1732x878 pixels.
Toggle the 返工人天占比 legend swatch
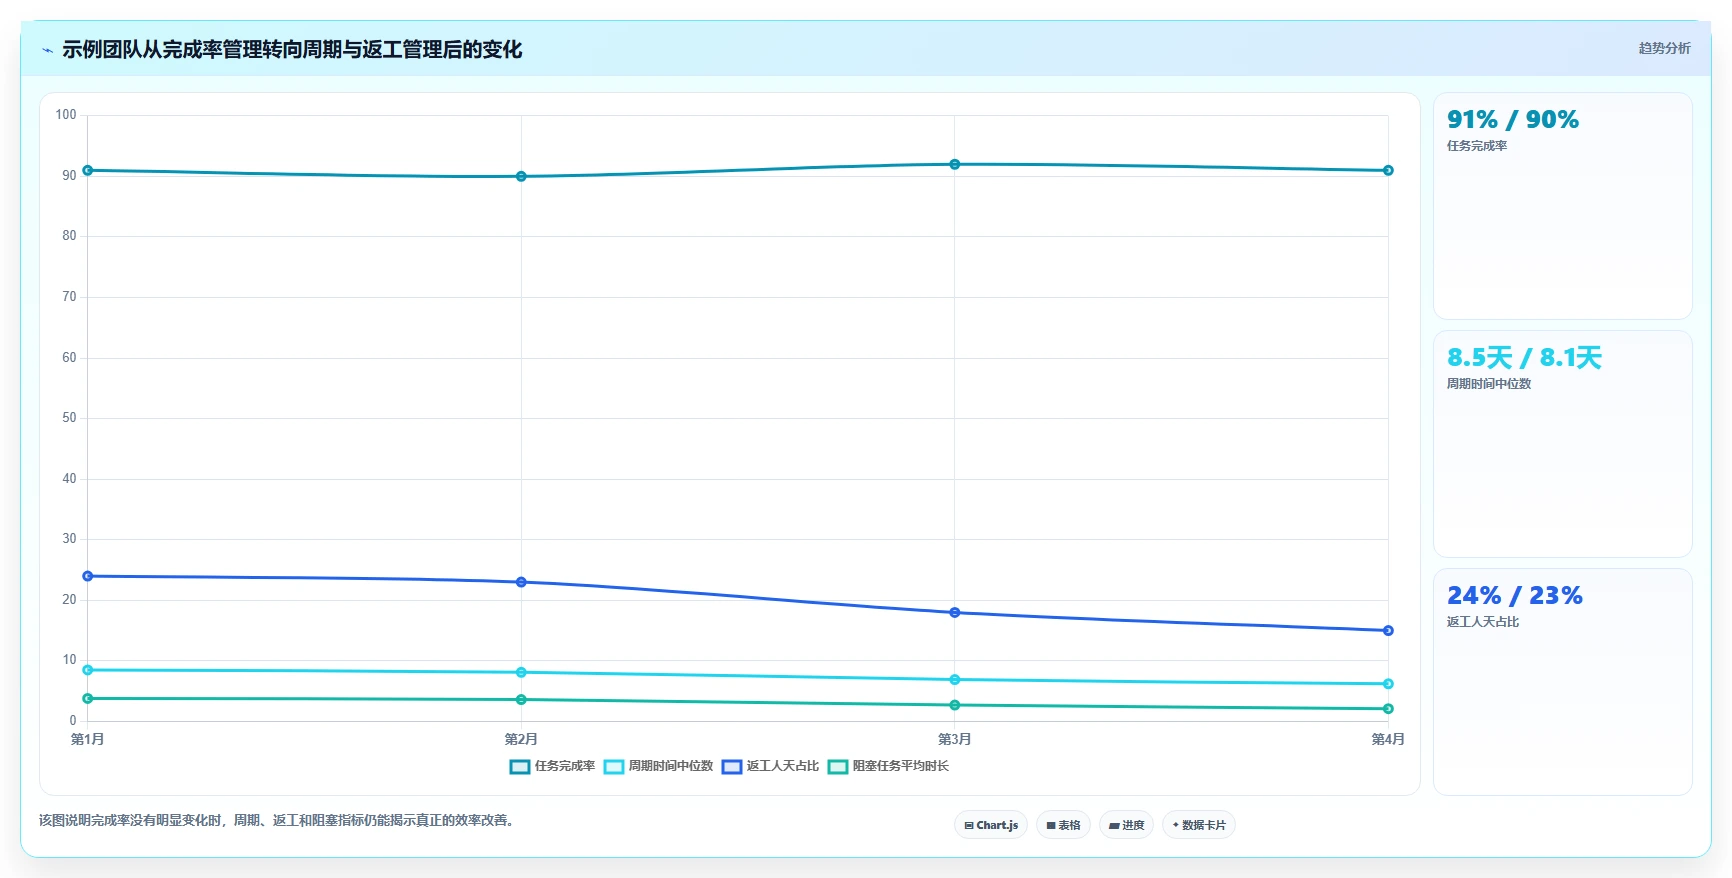(x=732, y=767)
